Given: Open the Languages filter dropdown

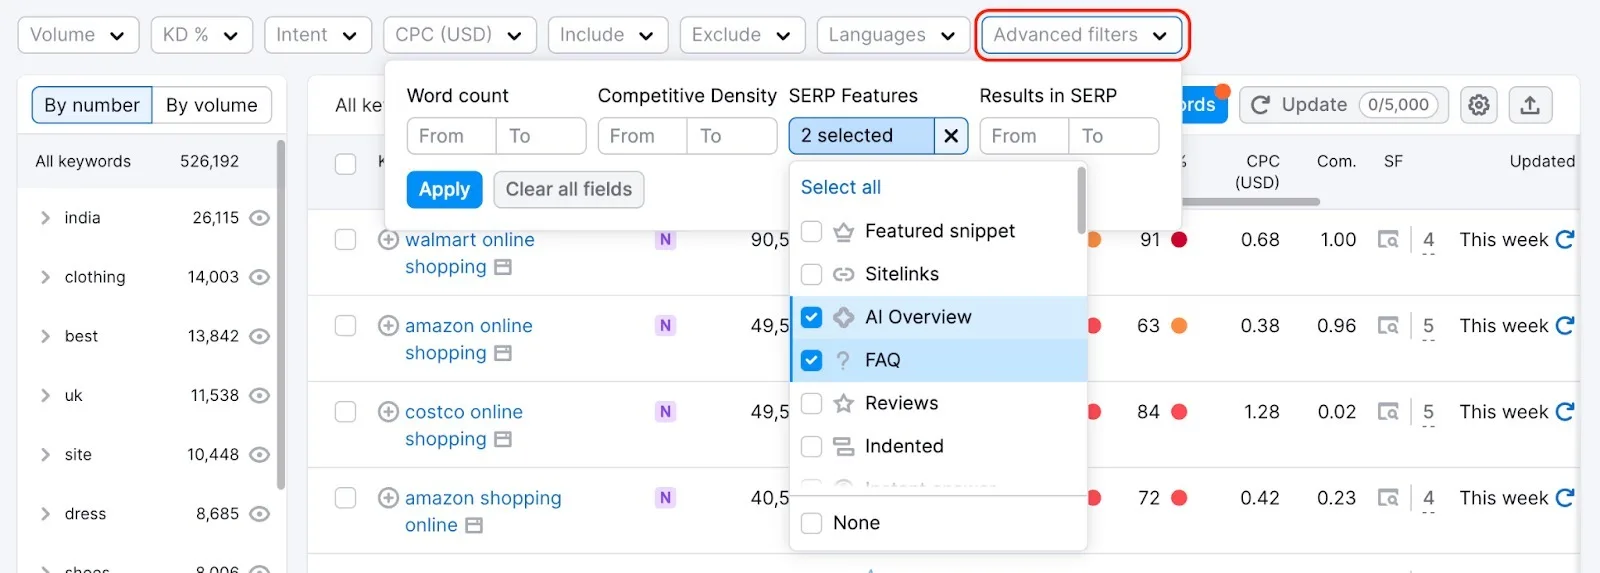Looking at the screenshot, I should click(892, 35).
